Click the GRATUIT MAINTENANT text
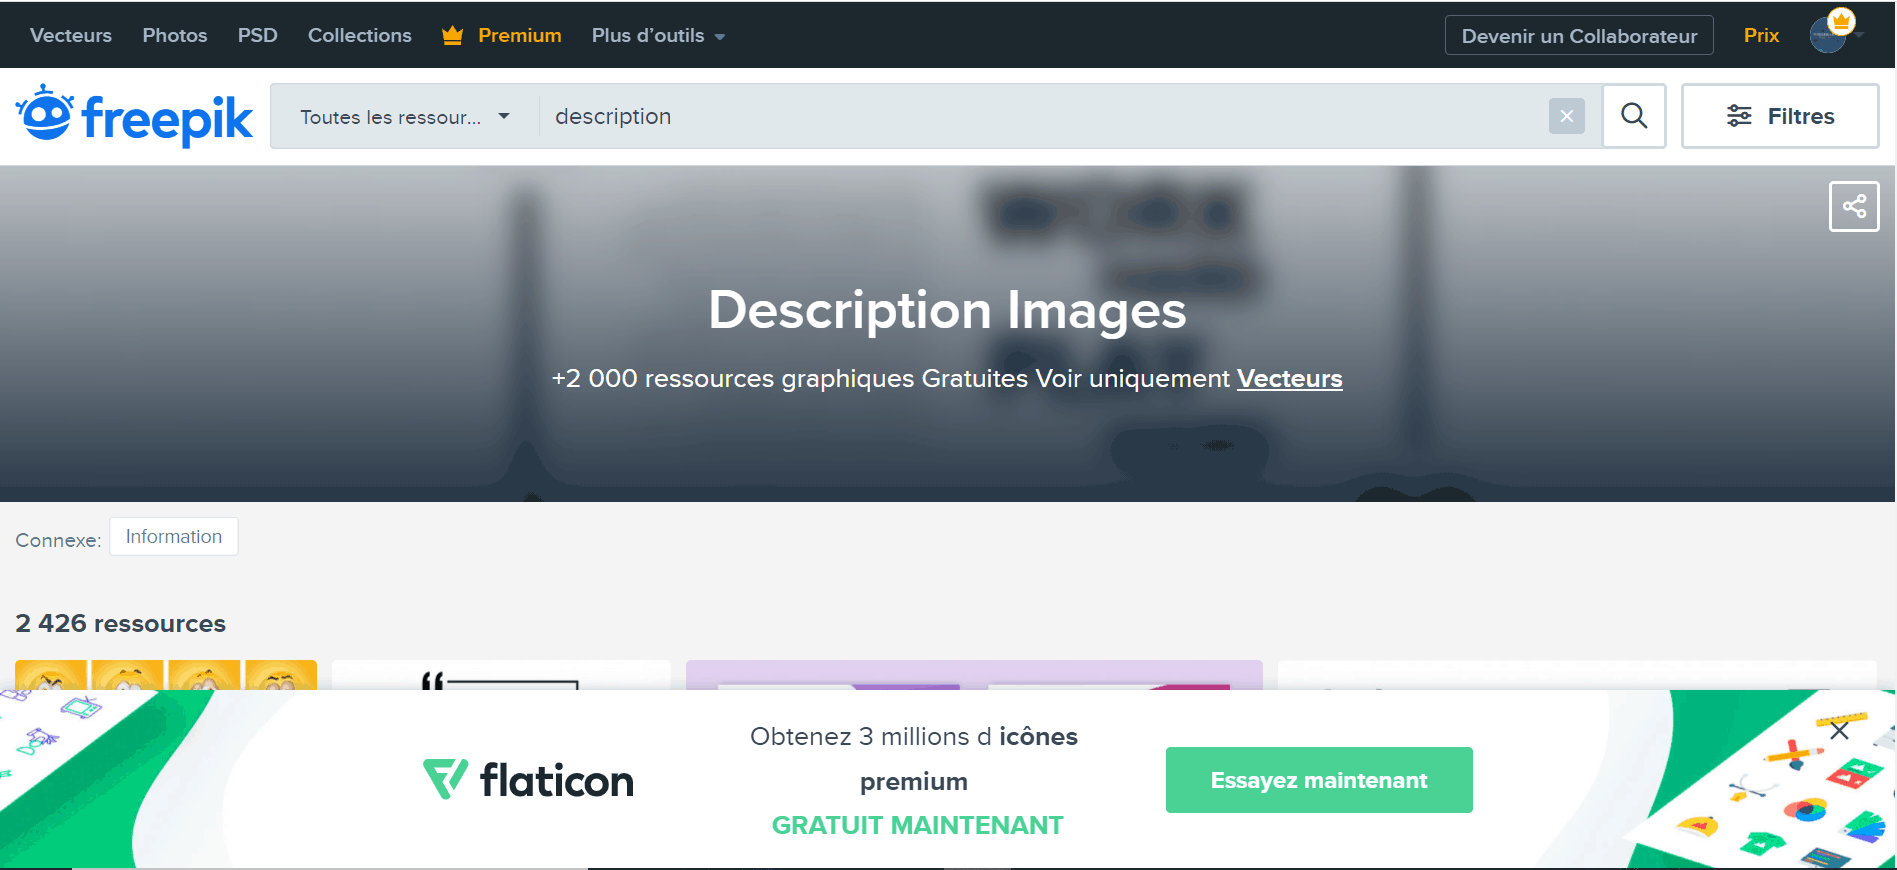 (x=917, y=826)
